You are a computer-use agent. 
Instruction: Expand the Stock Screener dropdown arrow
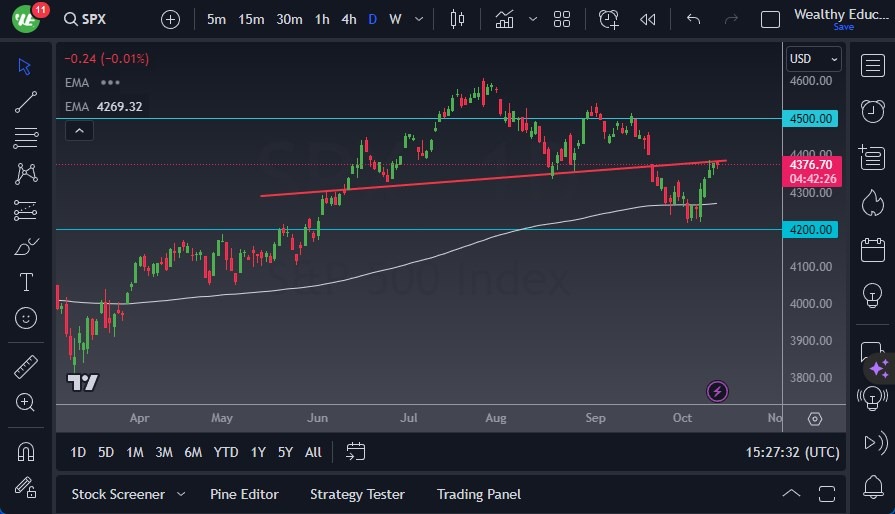(181, 494)
